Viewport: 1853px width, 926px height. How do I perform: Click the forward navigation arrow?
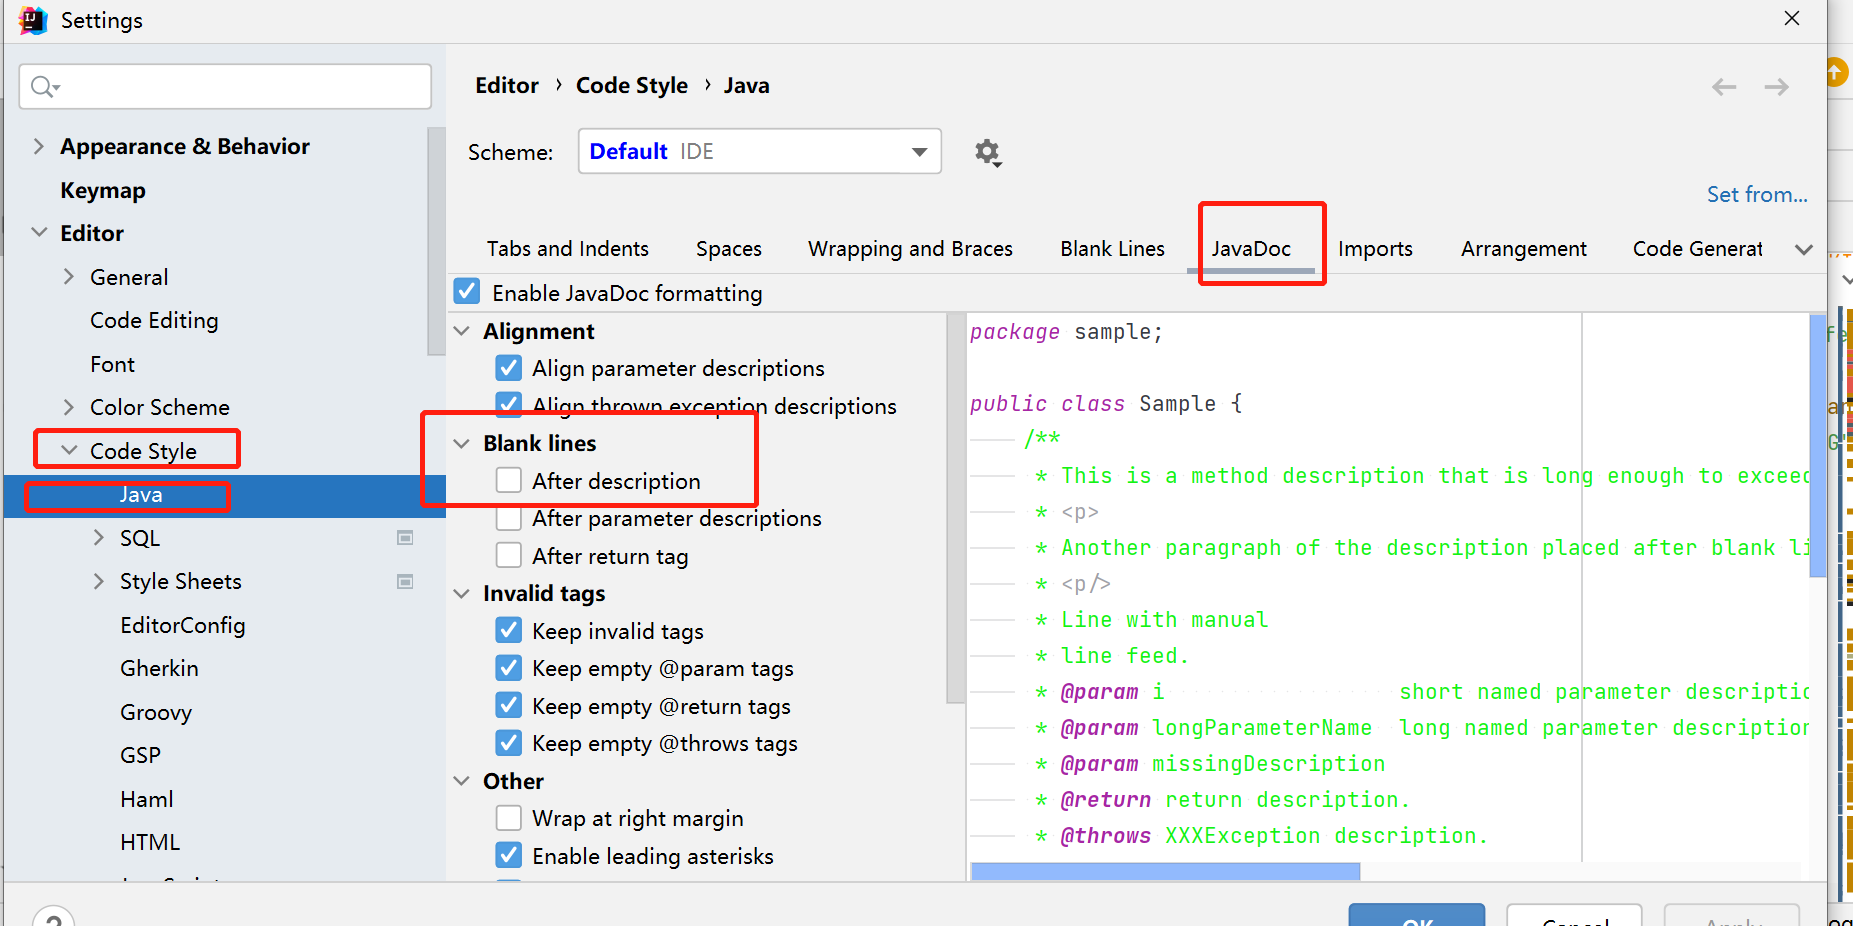[x=1777, y=87]
